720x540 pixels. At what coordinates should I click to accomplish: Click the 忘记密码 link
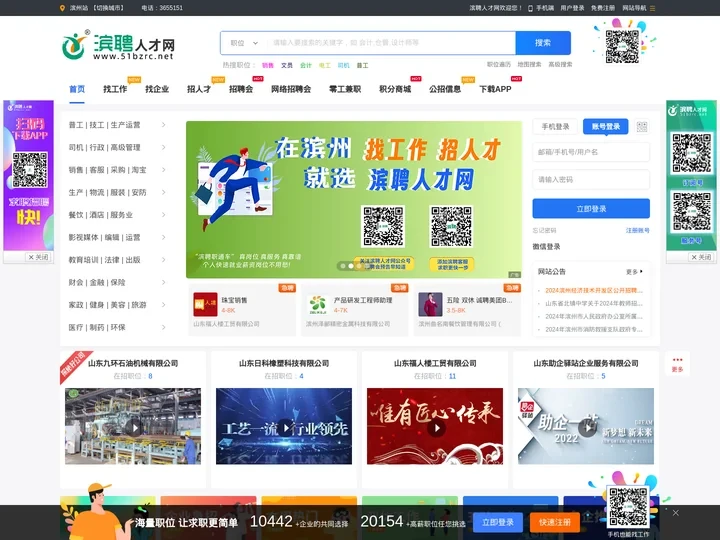[544, 231]
